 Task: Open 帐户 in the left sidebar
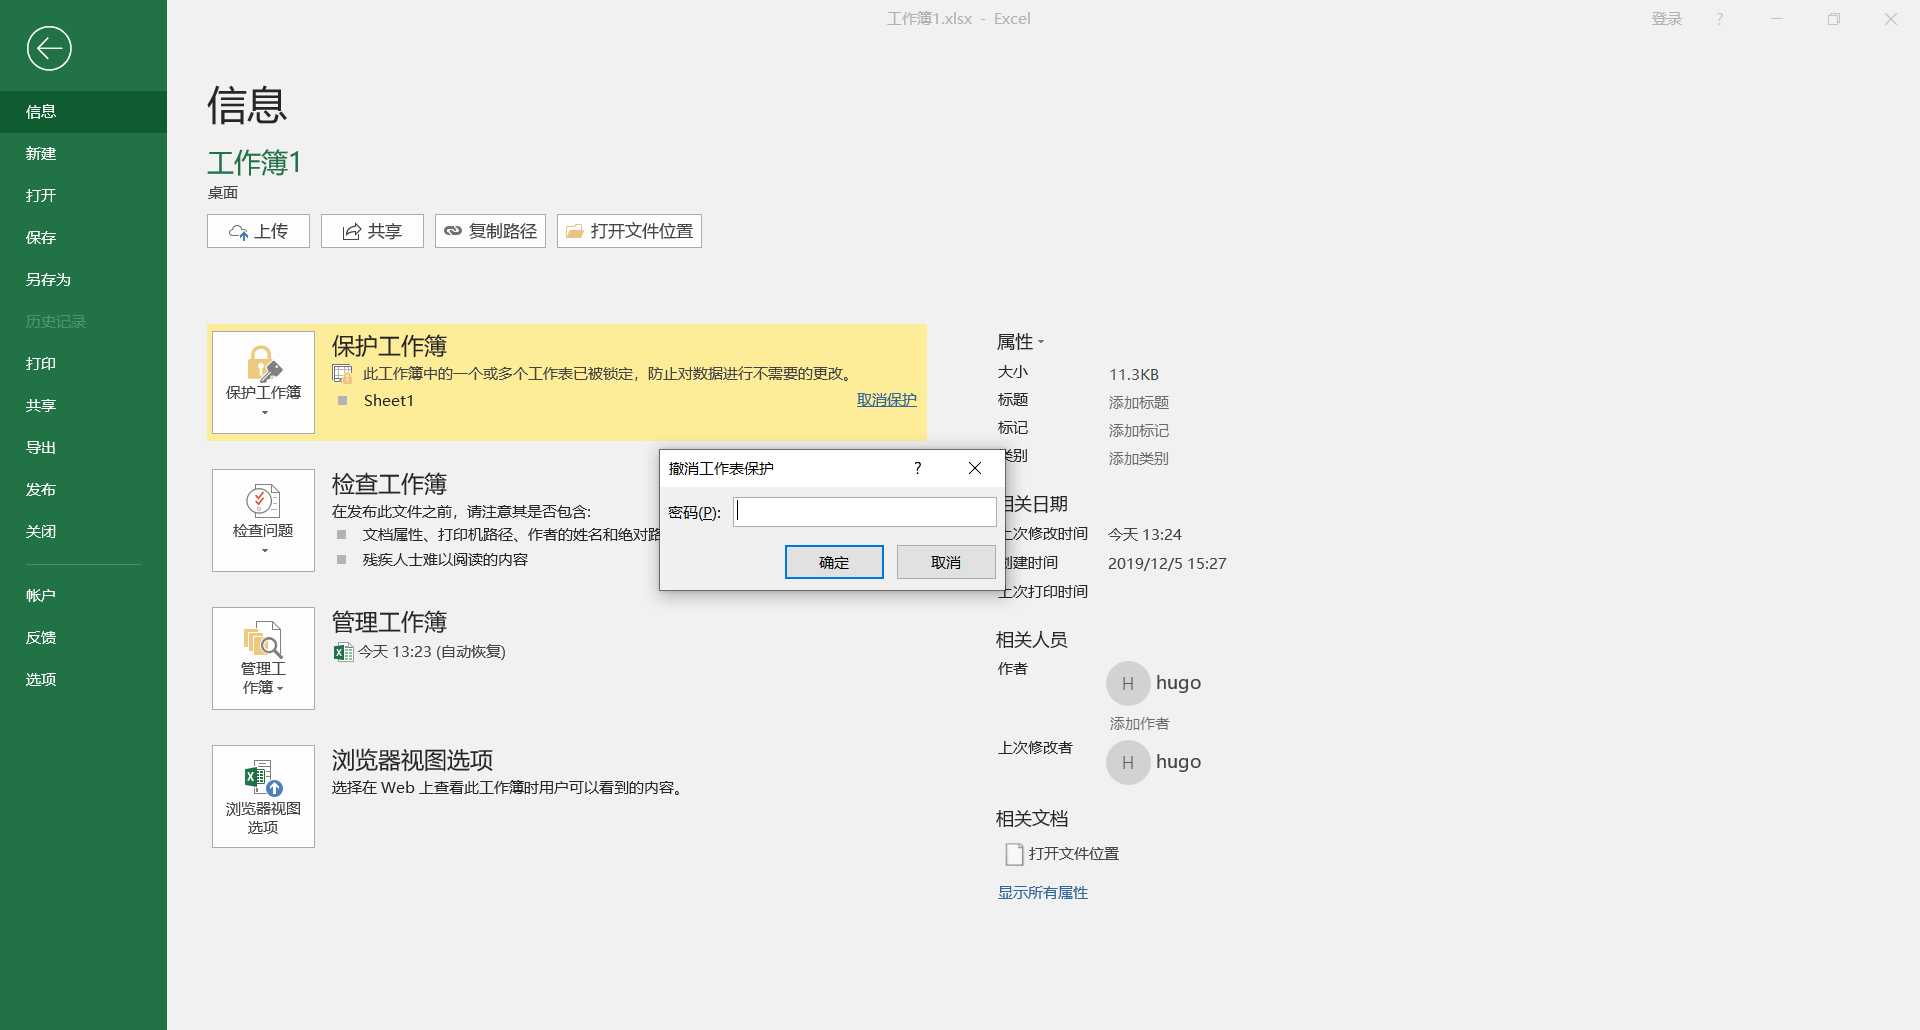pos(83,596)
